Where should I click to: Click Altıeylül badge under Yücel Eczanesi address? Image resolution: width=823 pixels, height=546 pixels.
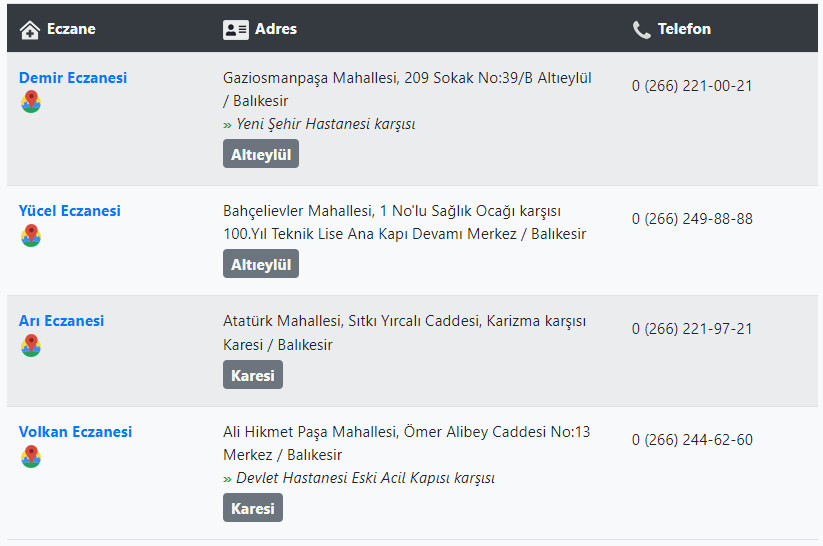pos(261,264)
